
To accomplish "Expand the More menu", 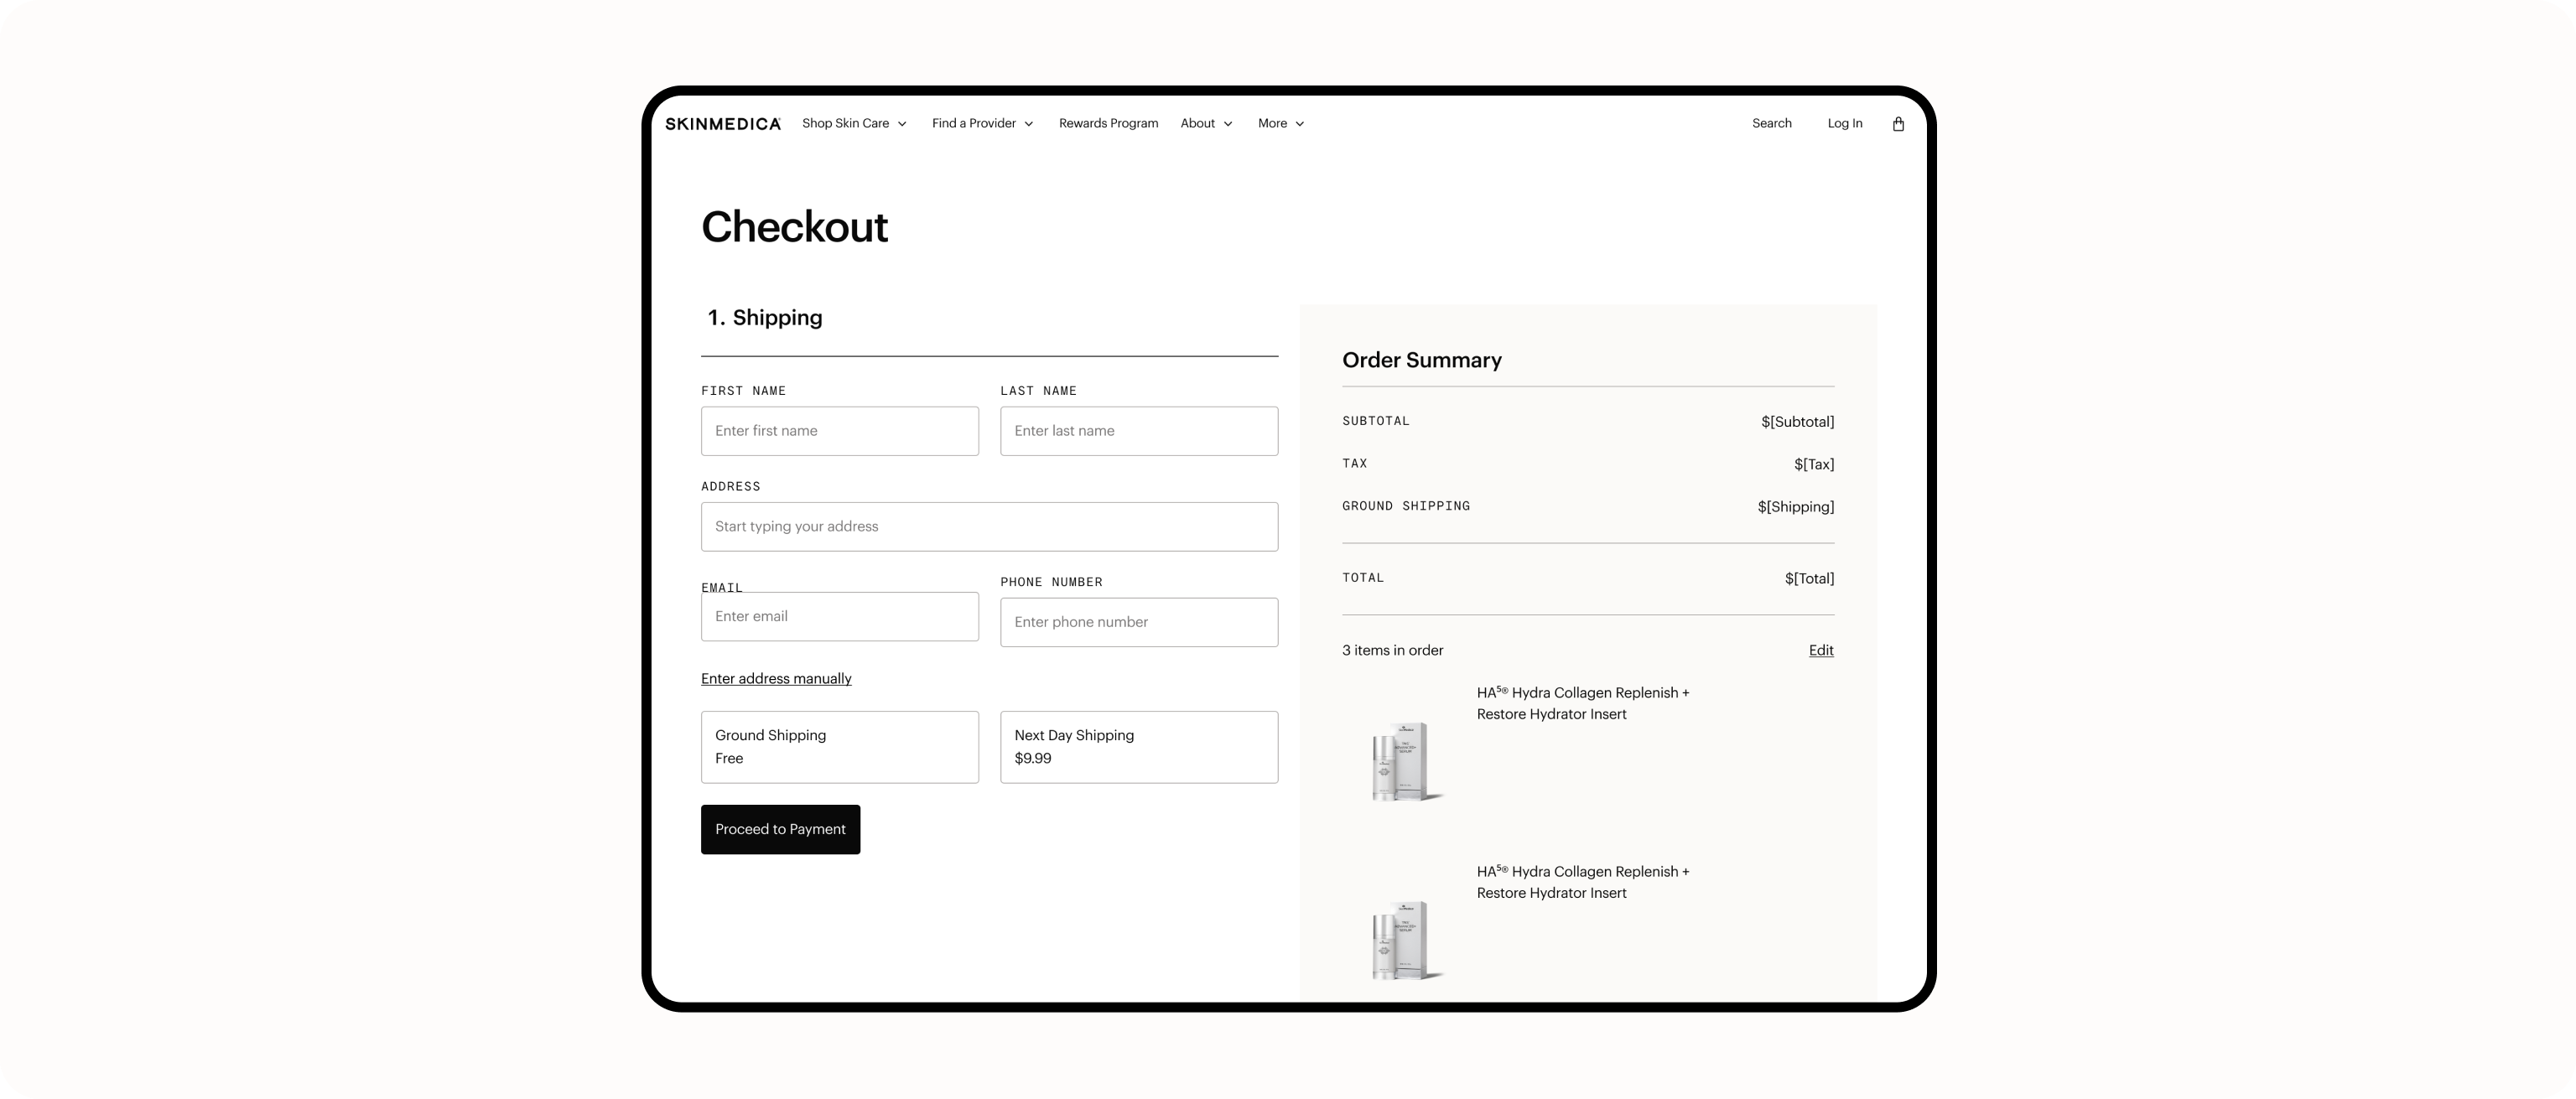I will 1281,123.
